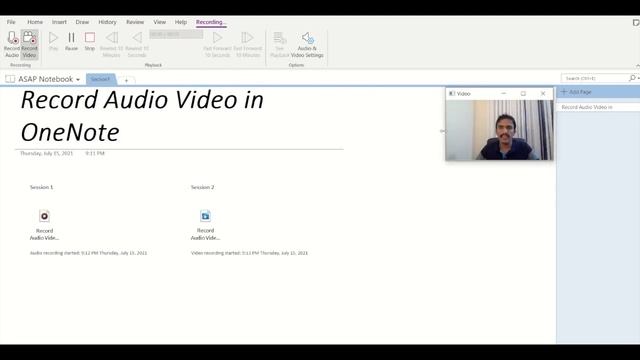
Task: Click Add Page in the page pane
Action: coord(576,92)
